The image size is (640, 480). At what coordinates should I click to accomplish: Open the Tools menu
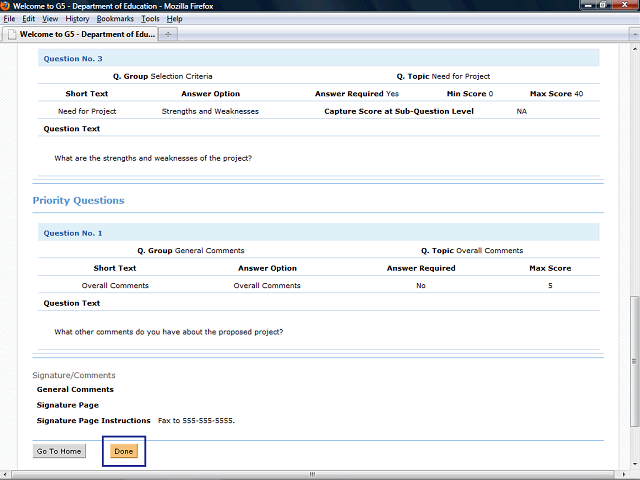(150, 19)
